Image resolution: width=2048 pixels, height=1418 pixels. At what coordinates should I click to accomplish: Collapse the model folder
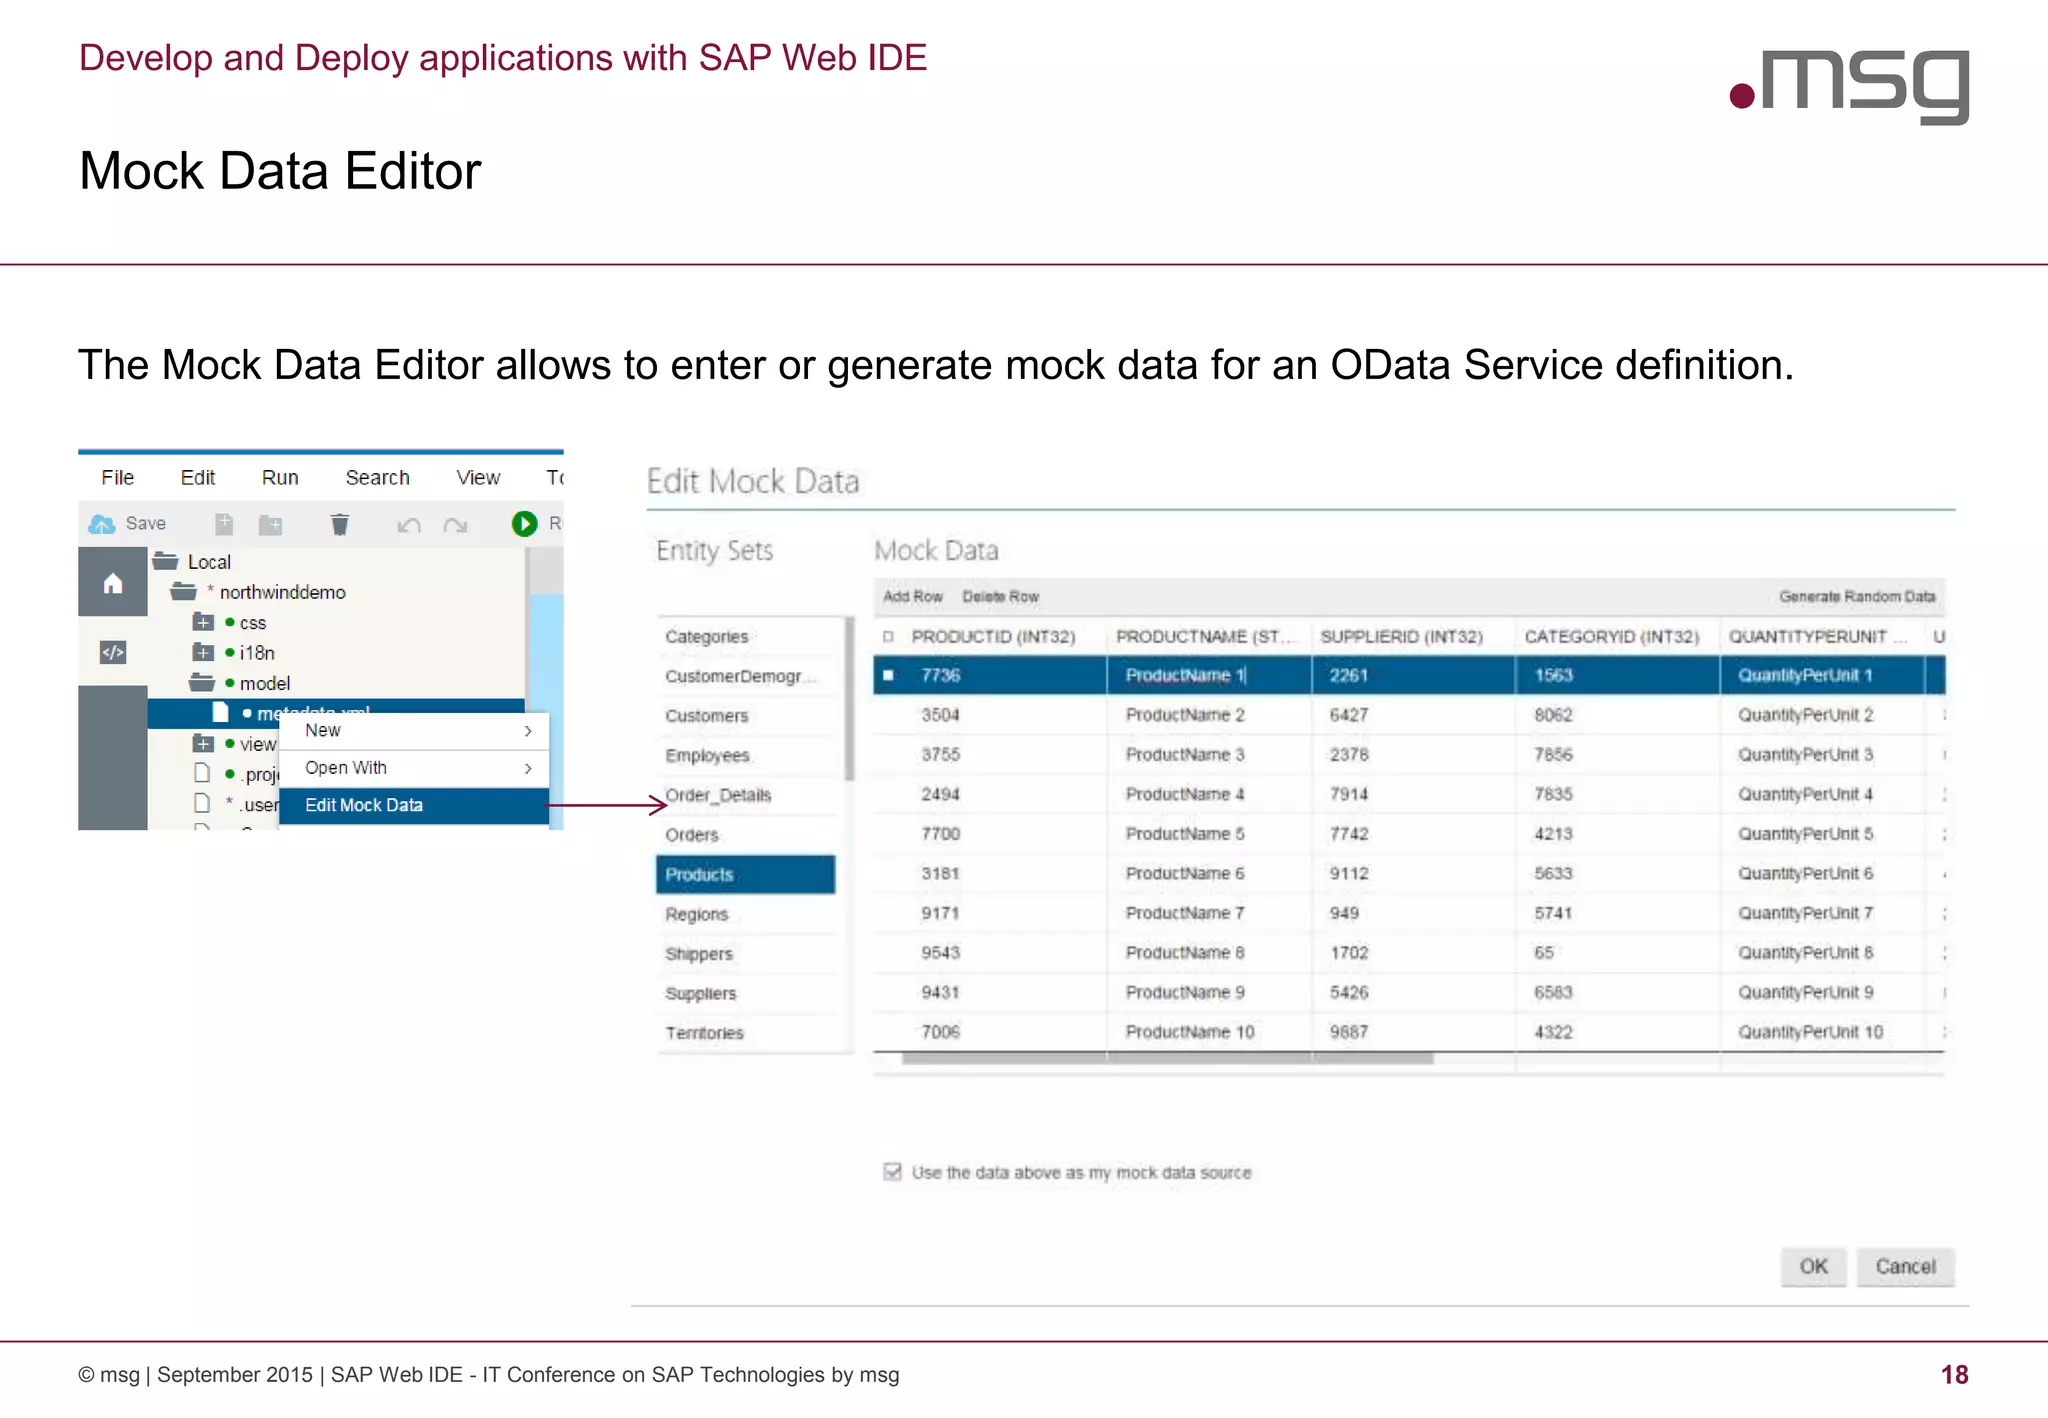203,683
